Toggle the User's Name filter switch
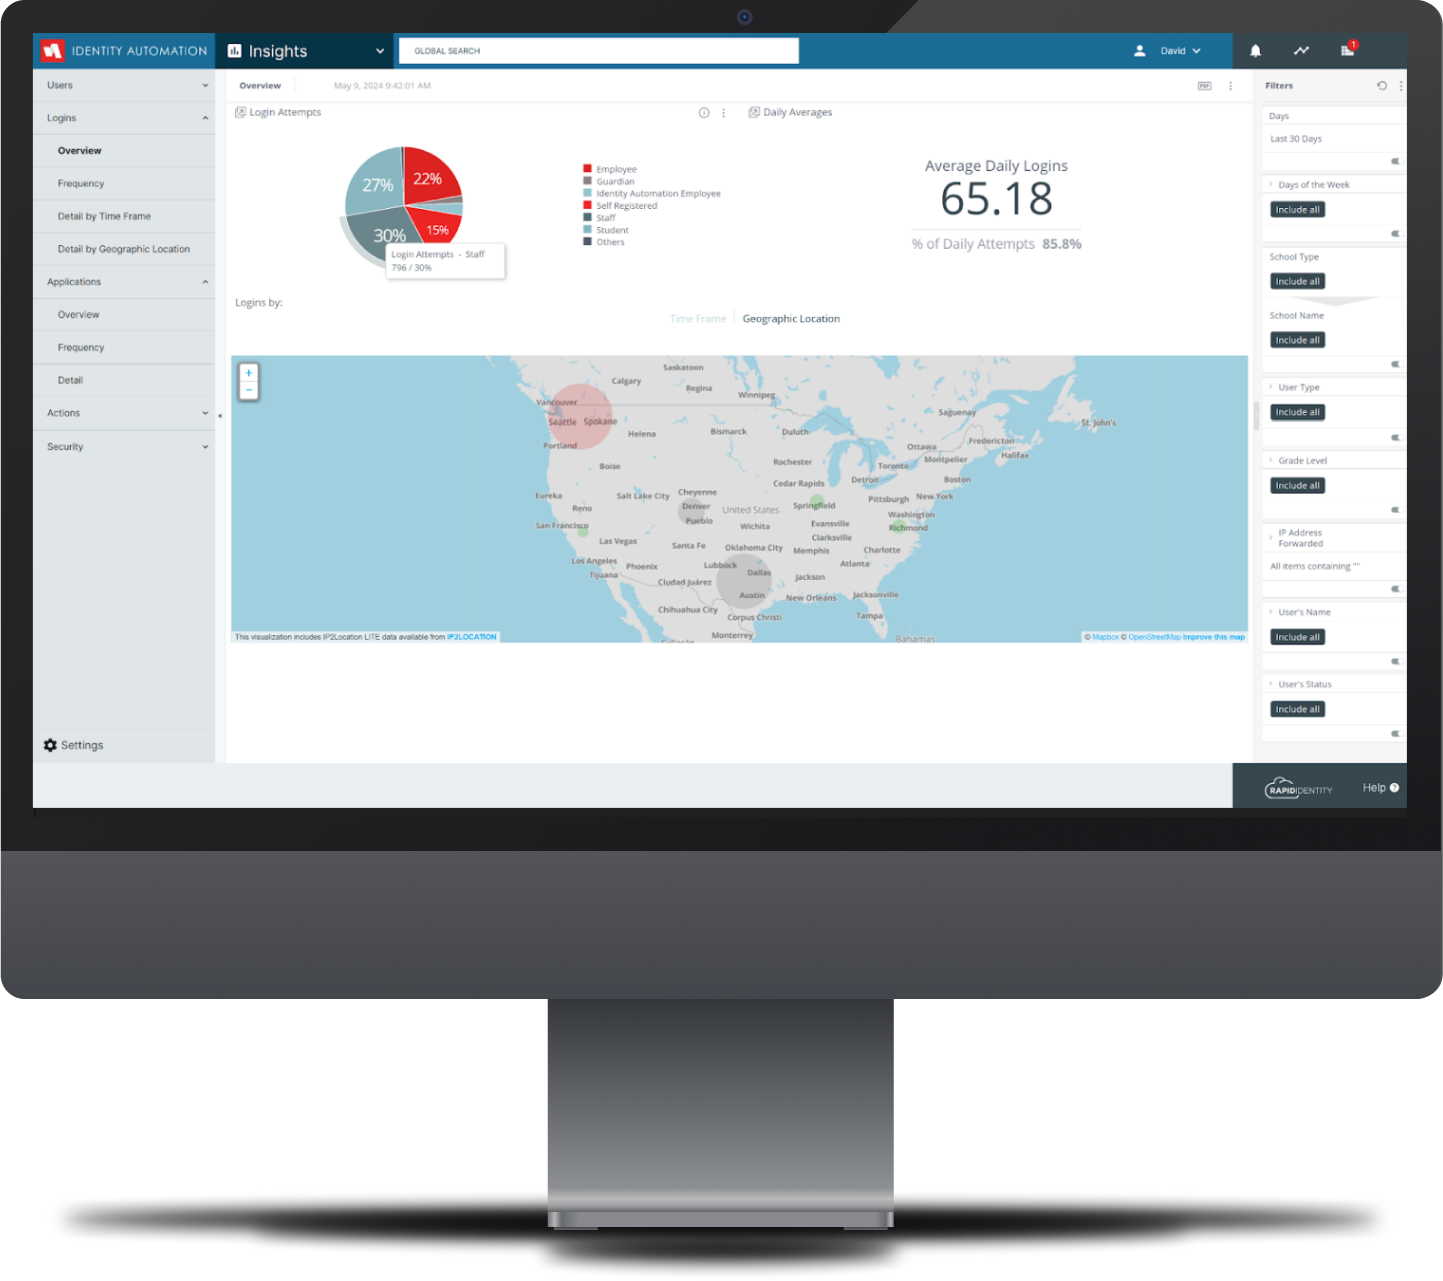The height and width of the screenshot is (1281, 1443). (x=1395, y=662)
